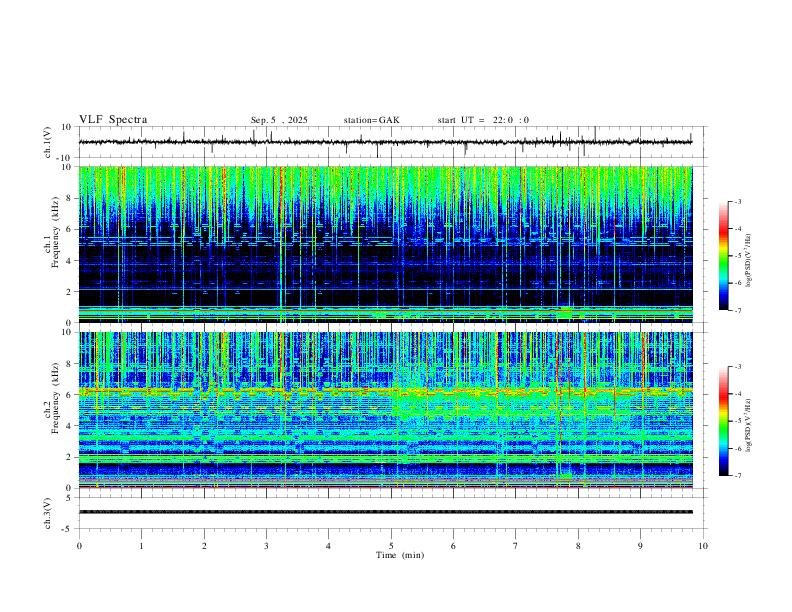The image size is (792, 612).
Task: Click the ch.1 spectrogram PSD color bar
Action: [x=723, y=256]
